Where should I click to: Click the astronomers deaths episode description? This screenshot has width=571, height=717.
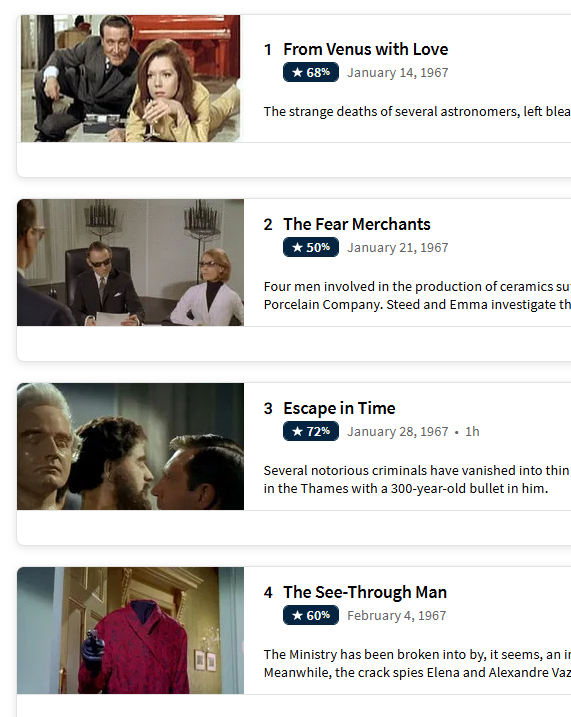417,112
